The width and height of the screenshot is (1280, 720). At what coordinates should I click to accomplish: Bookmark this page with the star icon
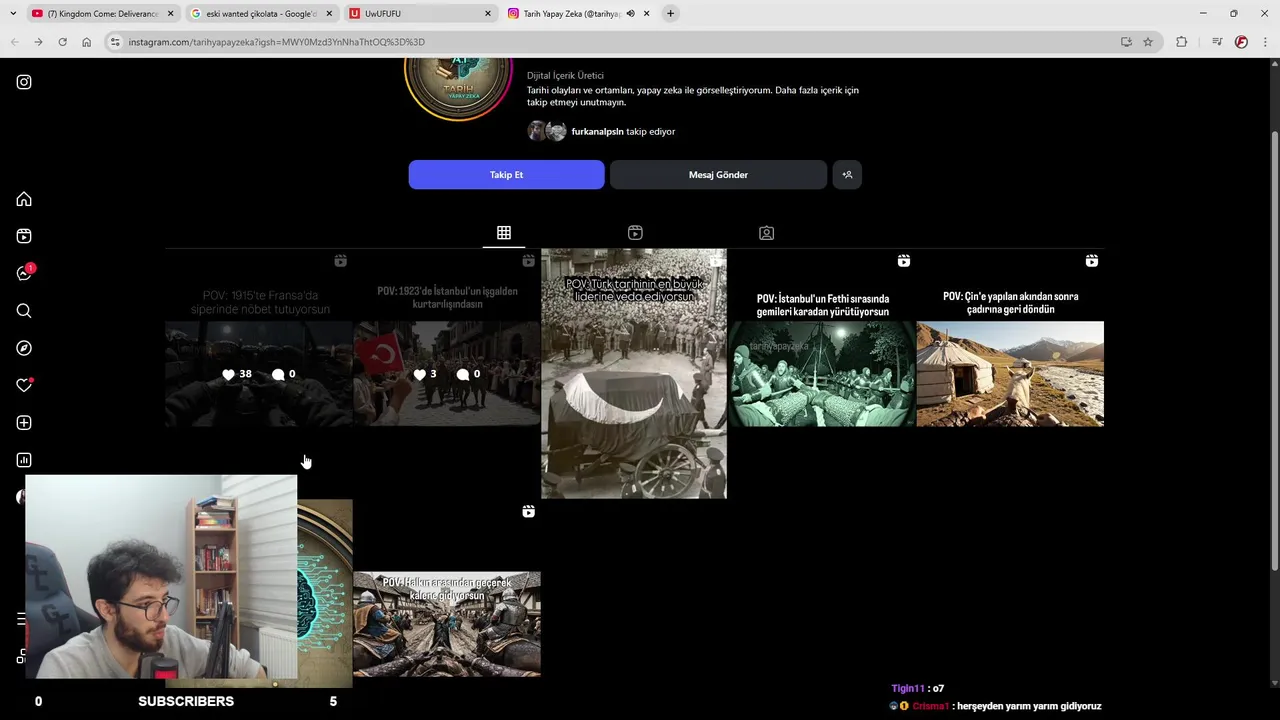(1148, 42)
